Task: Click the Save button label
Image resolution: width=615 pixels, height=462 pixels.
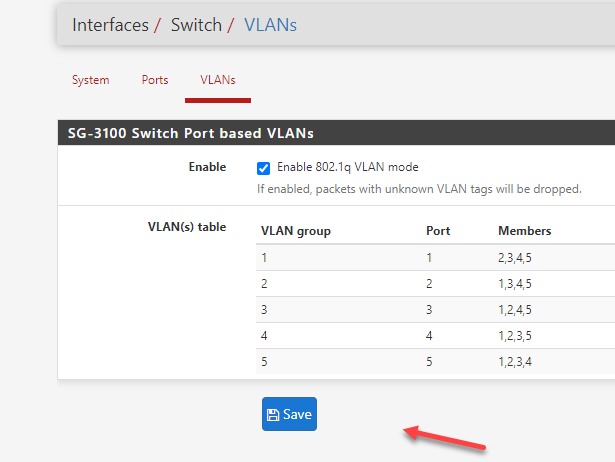Action: (x=297, y=415)
